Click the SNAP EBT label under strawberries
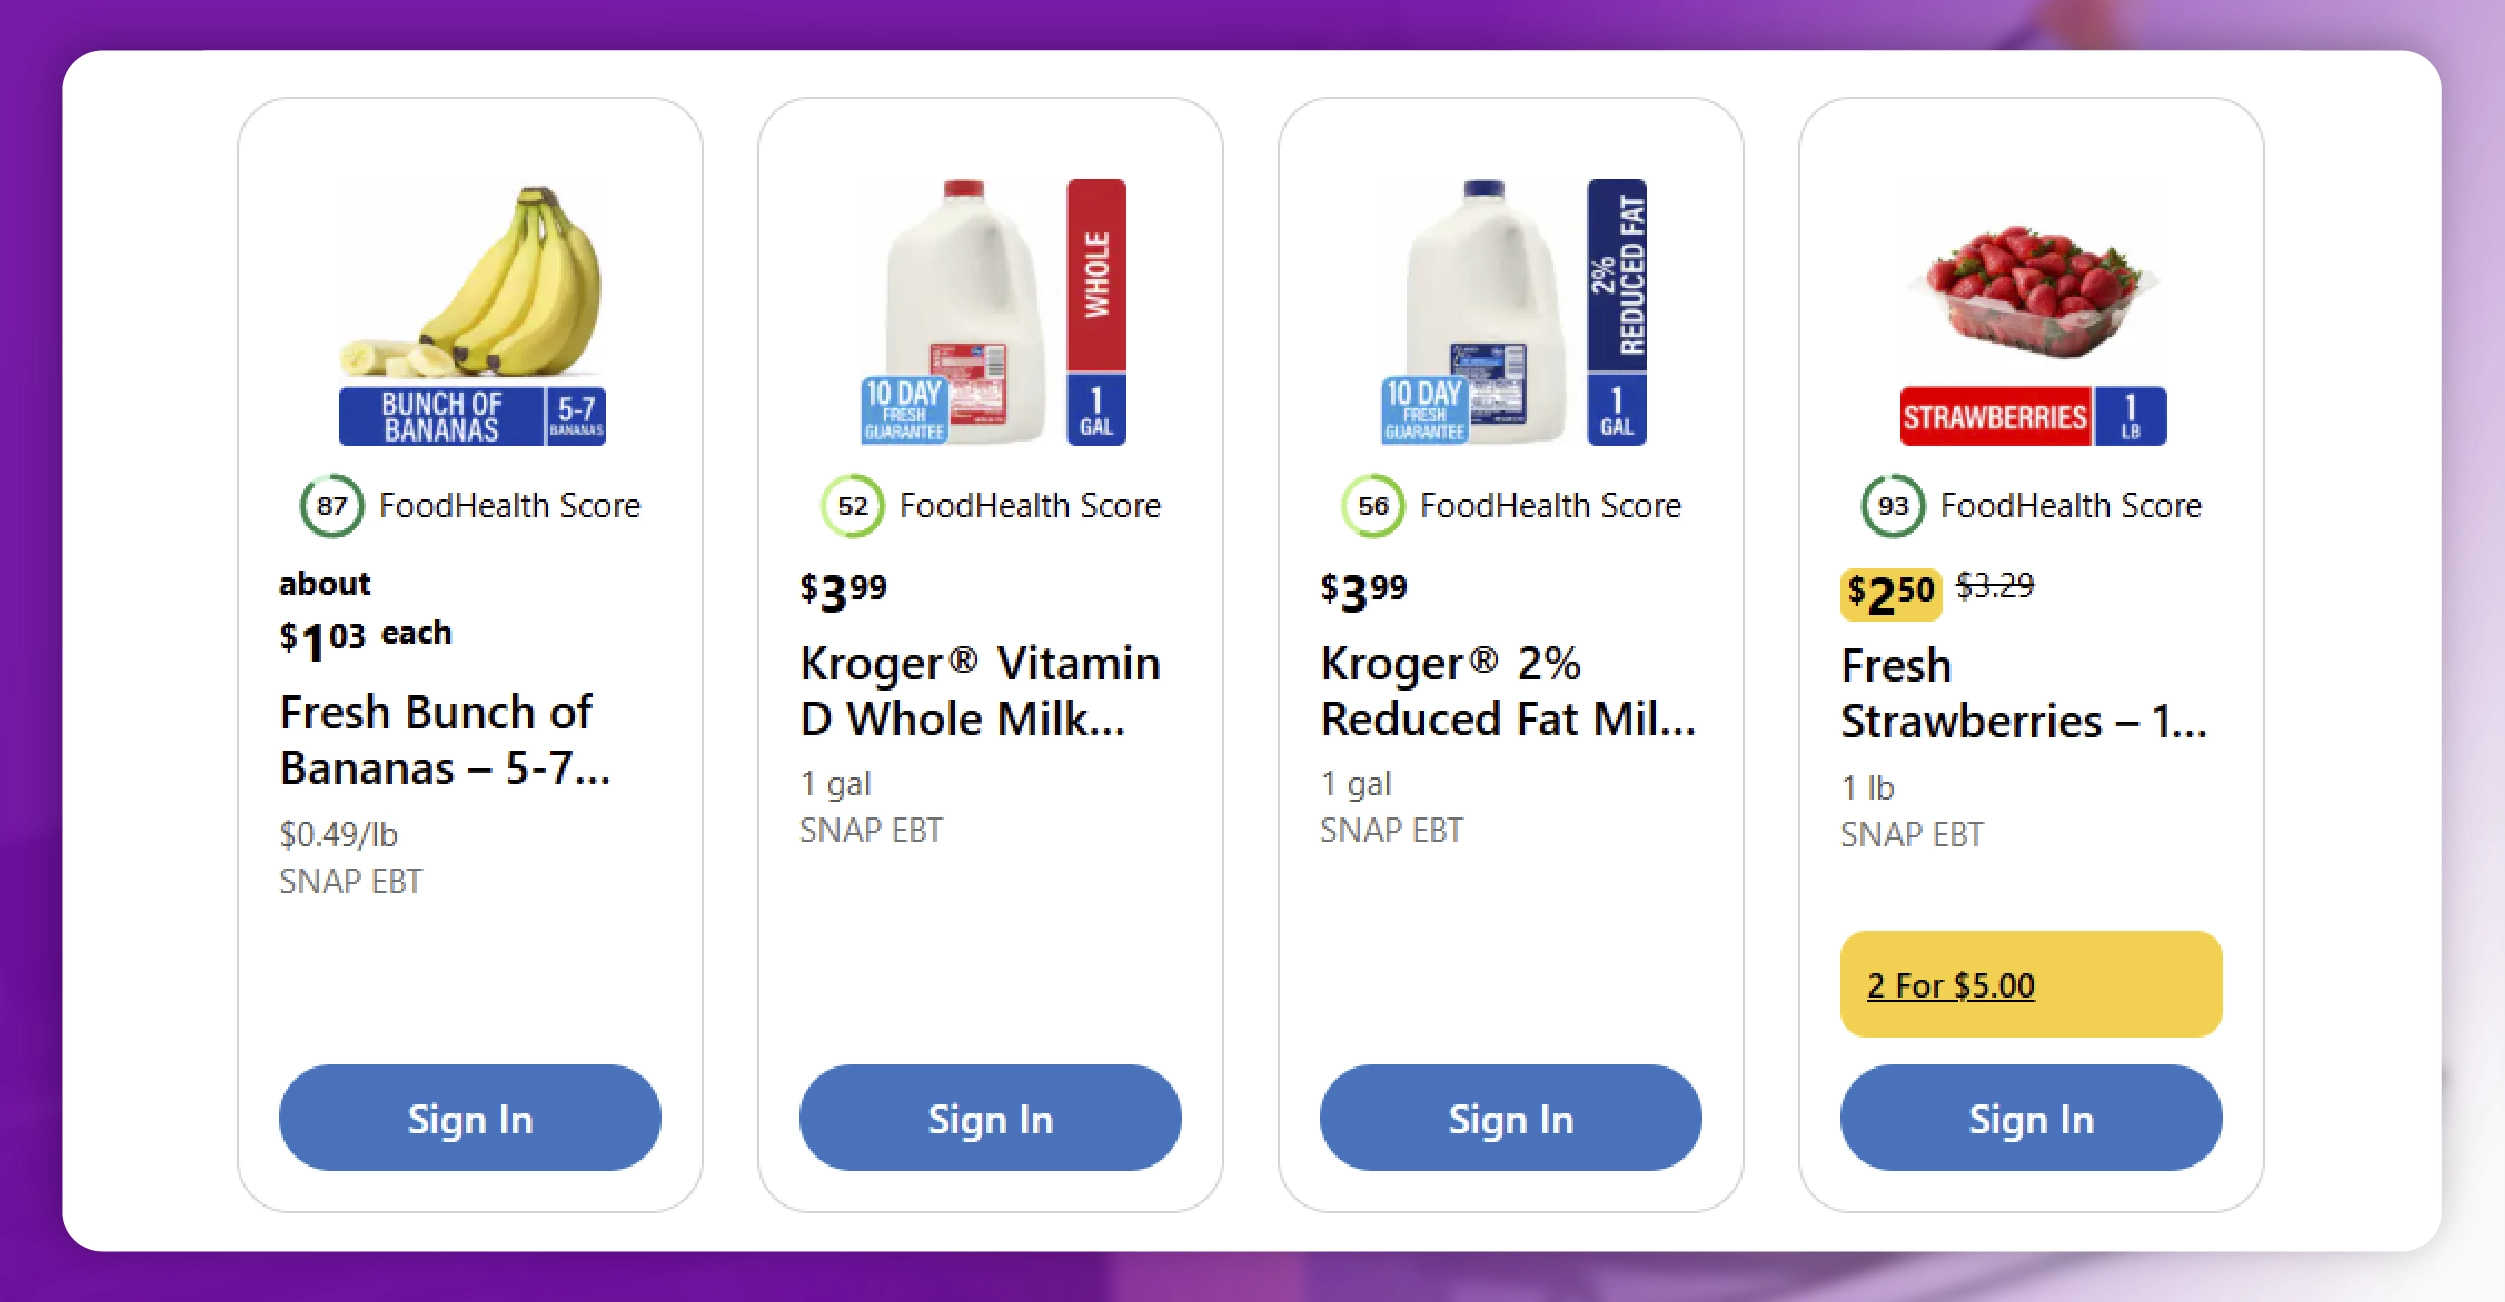The height and width of the screenshot is (1302, 2505). coord(1911,834)
